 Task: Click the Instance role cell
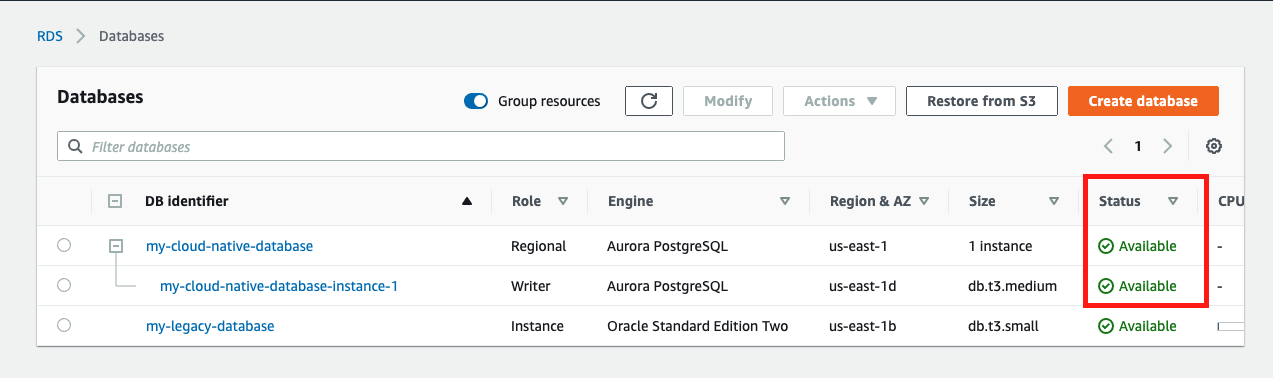(x=537, y=326)
